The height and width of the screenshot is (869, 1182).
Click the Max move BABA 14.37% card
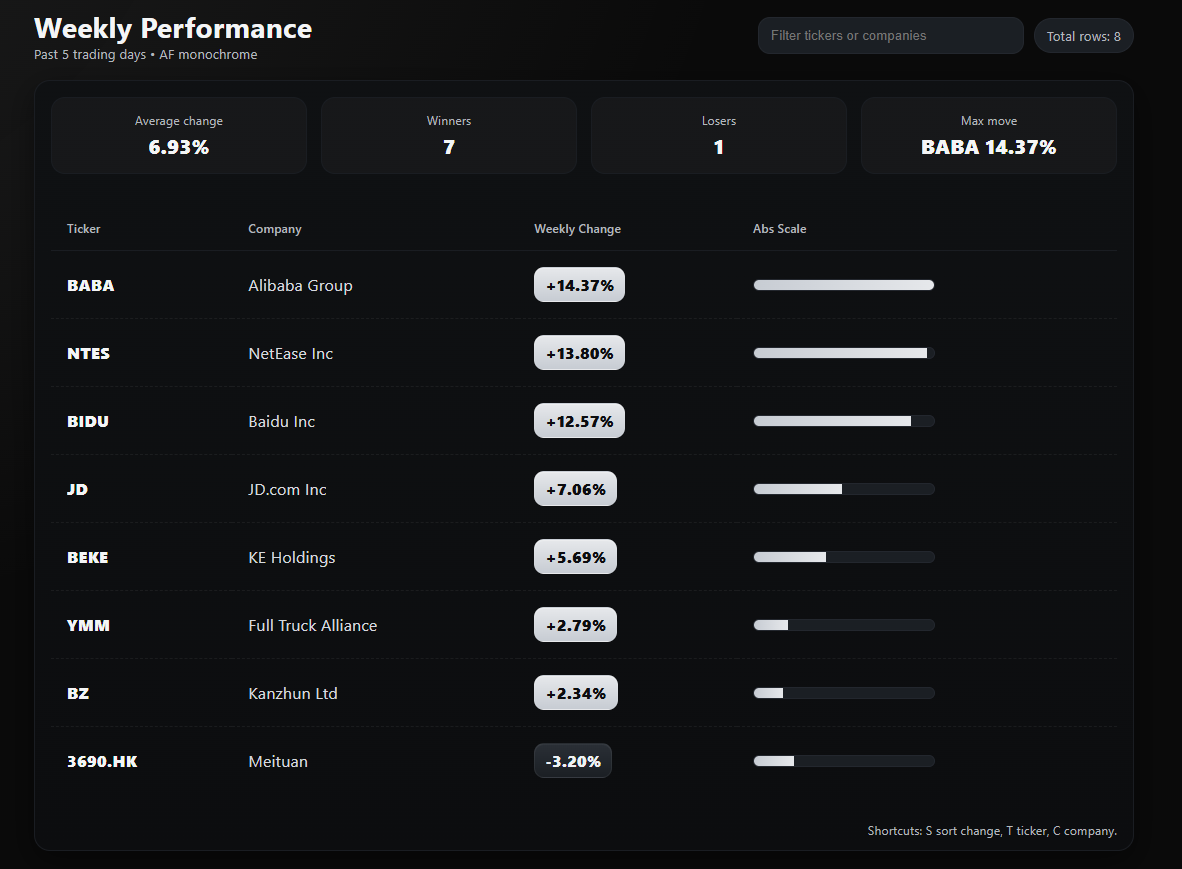pos(989,136)
